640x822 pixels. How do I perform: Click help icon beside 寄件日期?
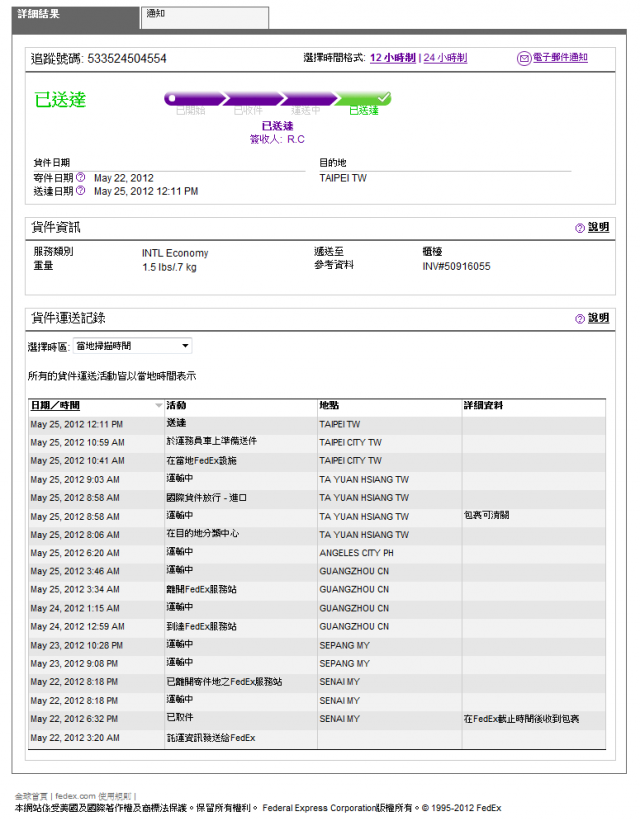click(x=80, y=177)
